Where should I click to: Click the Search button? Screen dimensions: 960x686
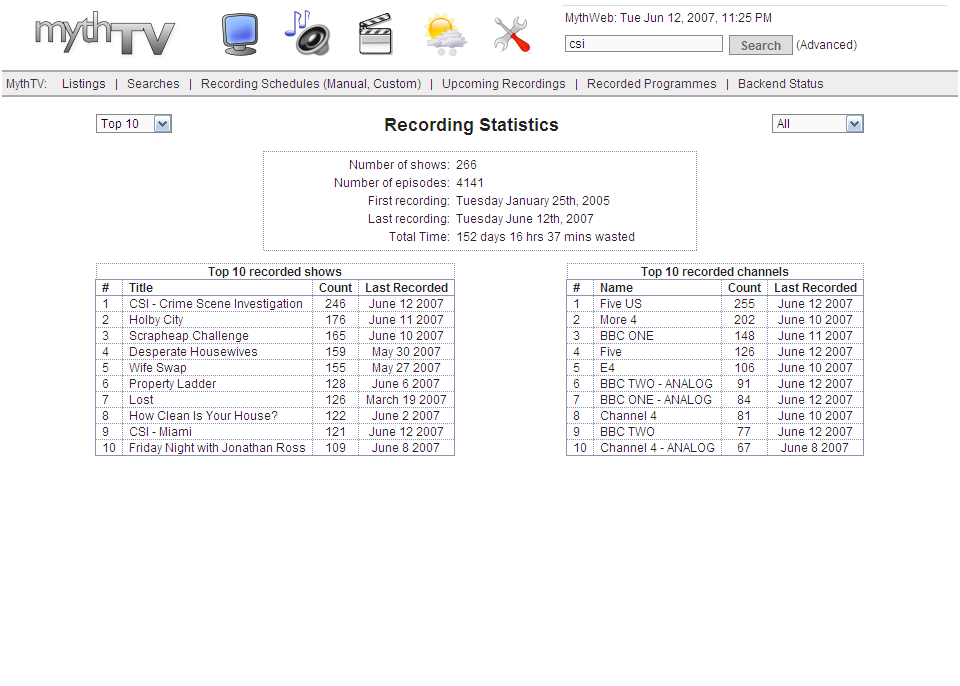tap(760, 45)
